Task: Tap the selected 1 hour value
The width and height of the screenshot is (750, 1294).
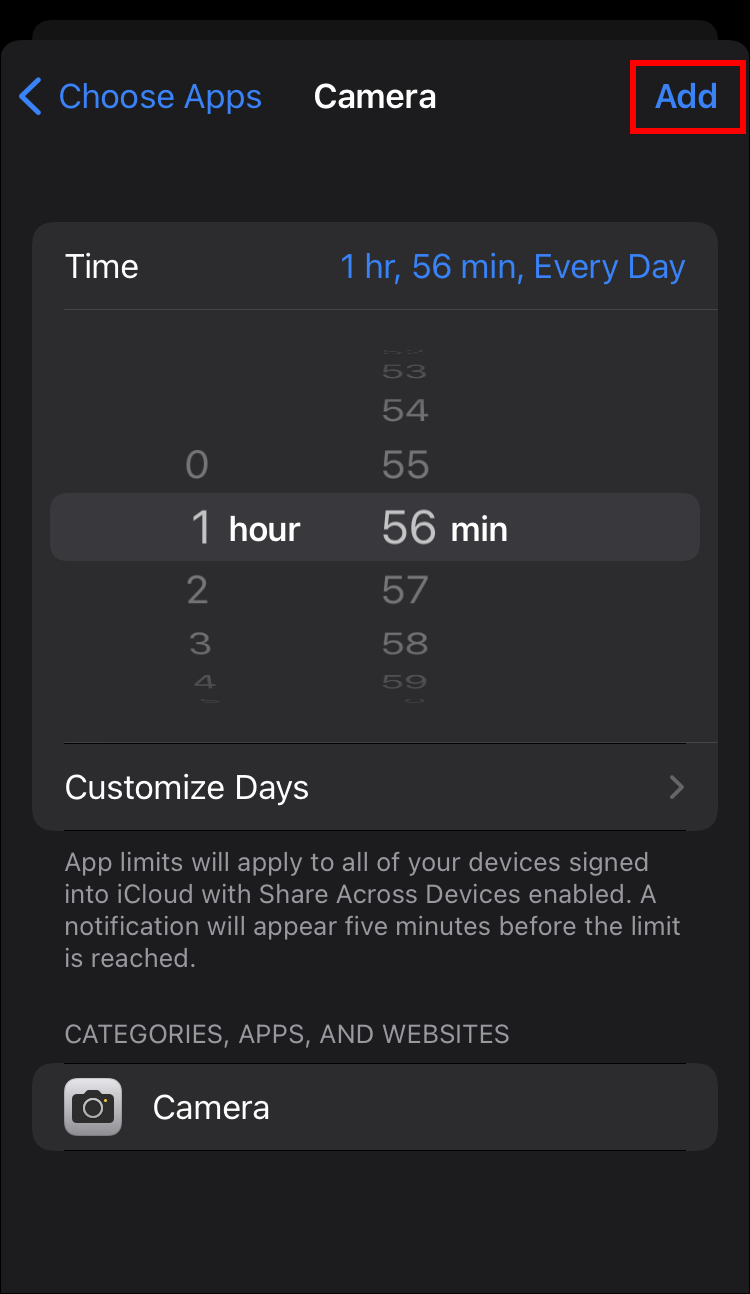Action: [x=245, y=528]
